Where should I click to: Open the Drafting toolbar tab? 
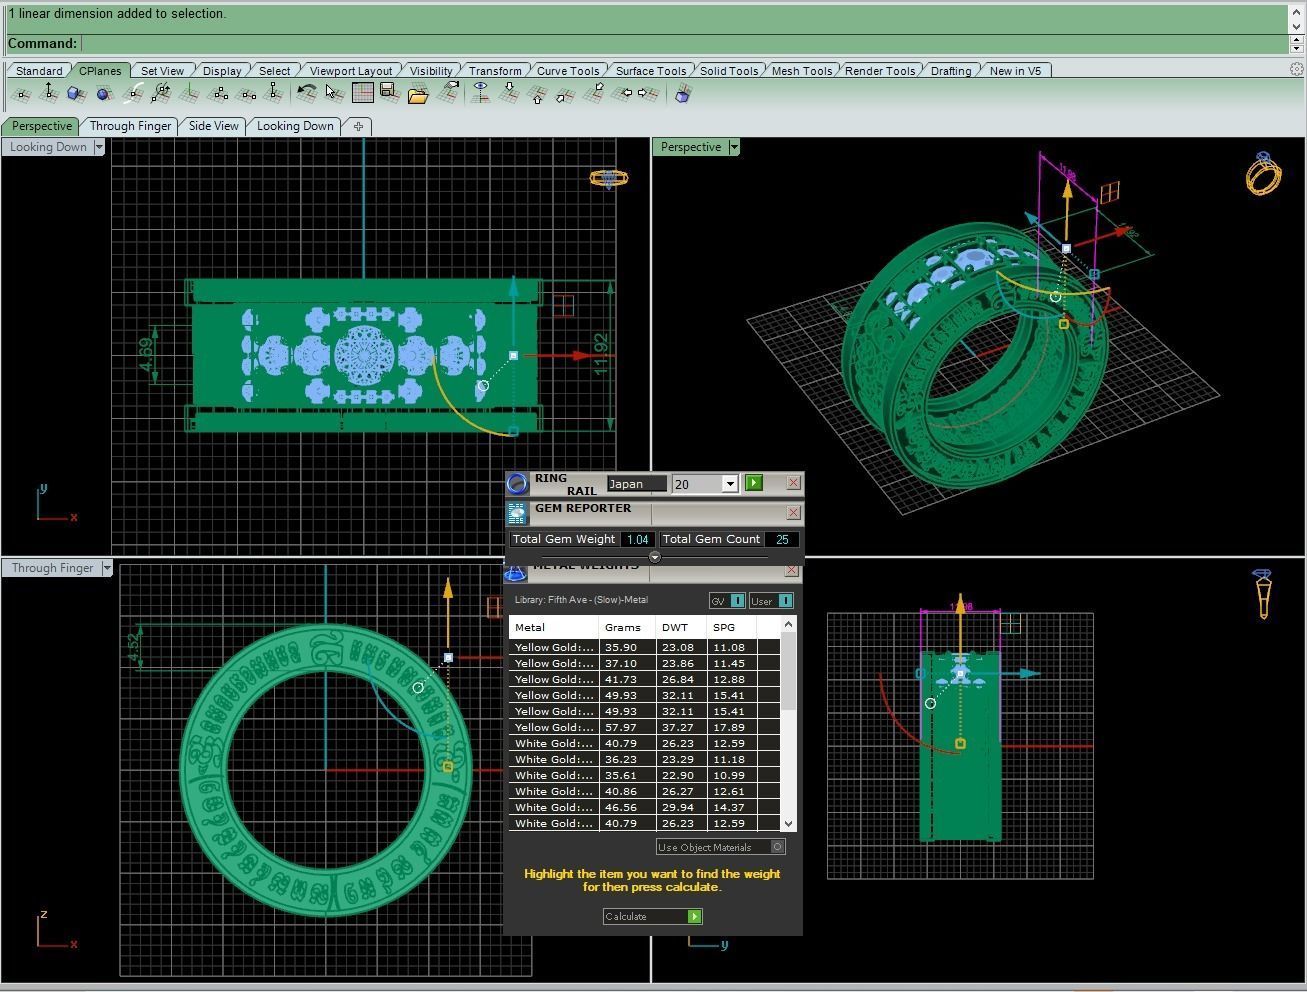(951, 71)
